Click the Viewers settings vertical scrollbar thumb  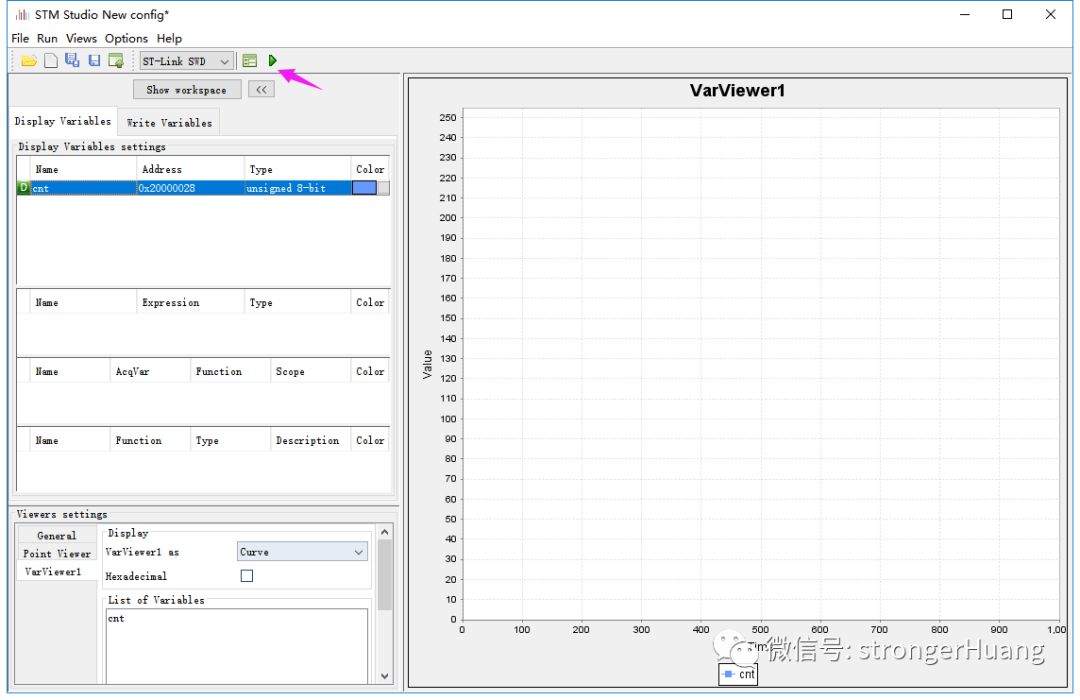(x=384, y=575)
